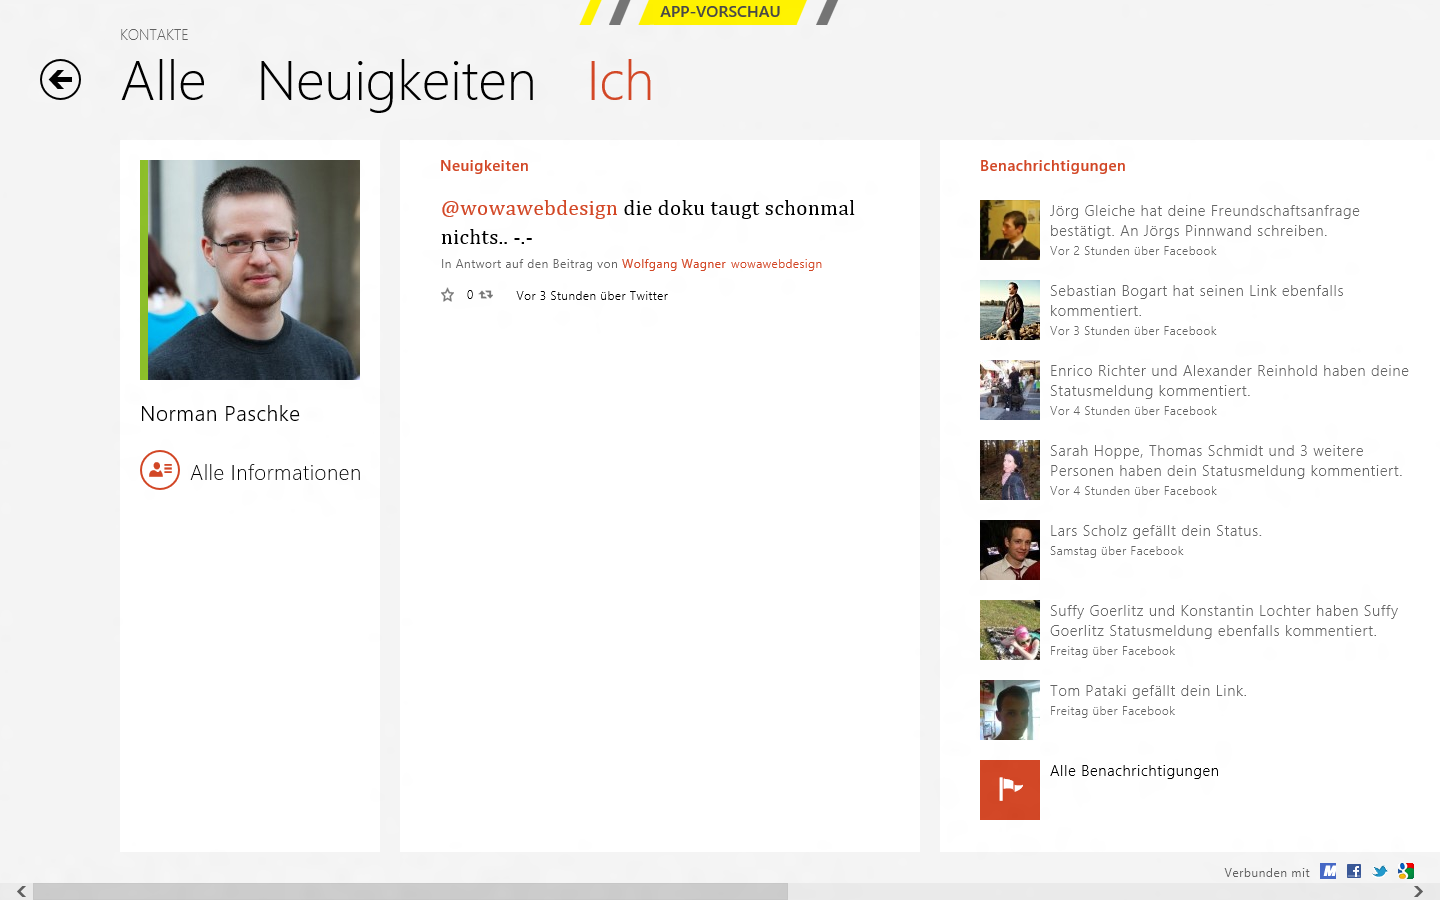This screenshot has width=1440, height=900.
Task: Click the horizontal scrollbar thumb
Action: point(410,891)
